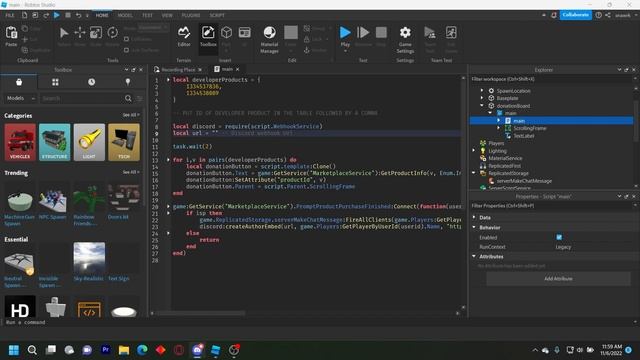Click See All next to Trending
The image size is (640, 360).
tap(131, 172)
